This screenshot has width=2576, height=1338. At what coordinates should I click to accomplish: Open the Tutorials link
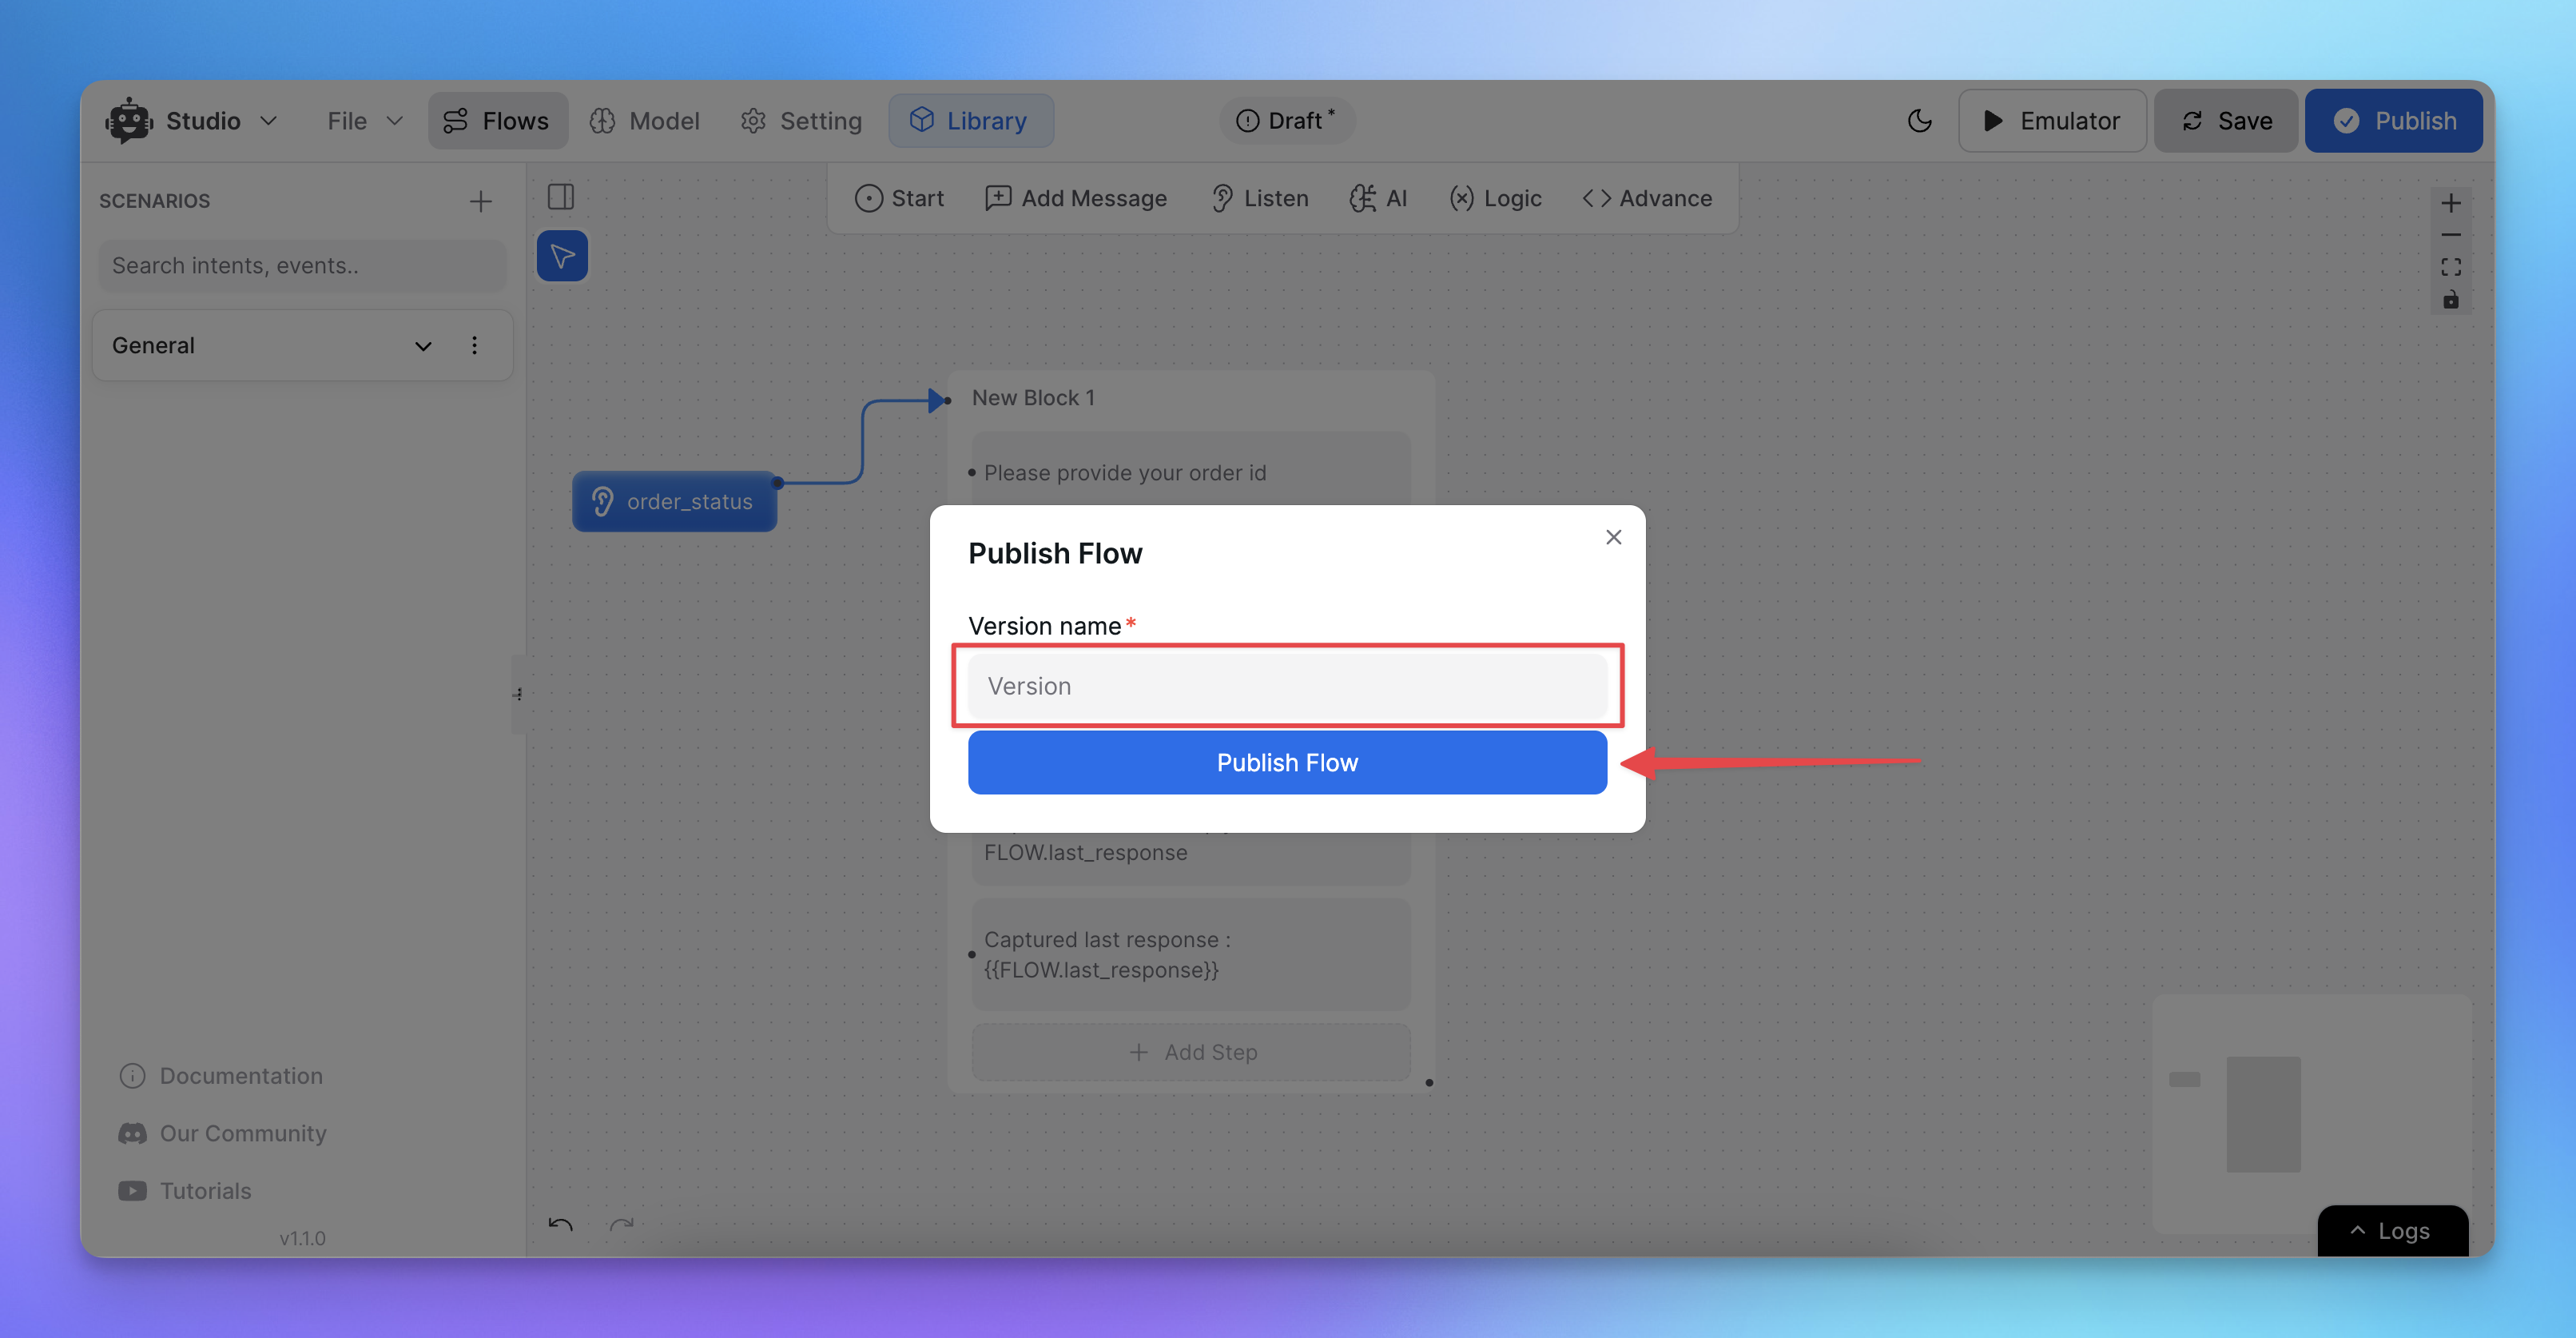coord(185,1191)
